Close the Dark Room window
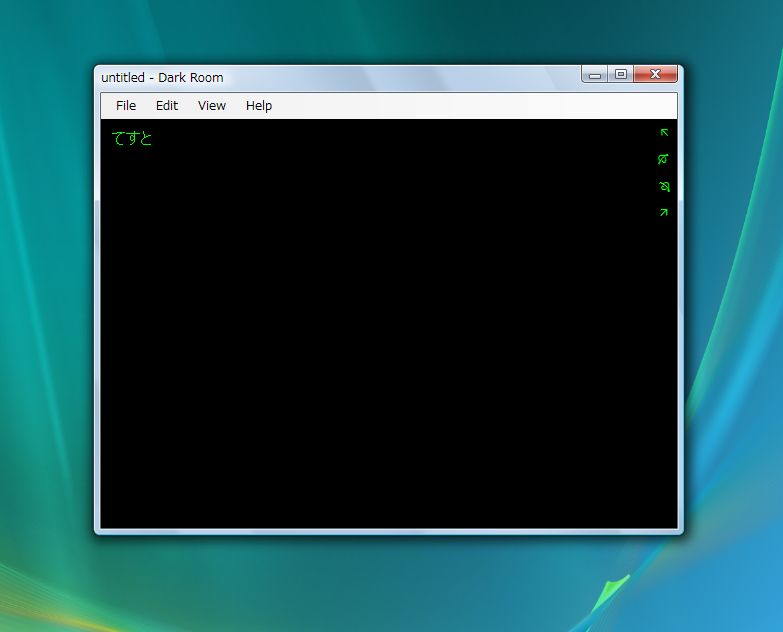The height and width of the screenshot is (632, 783). point(656,74)
